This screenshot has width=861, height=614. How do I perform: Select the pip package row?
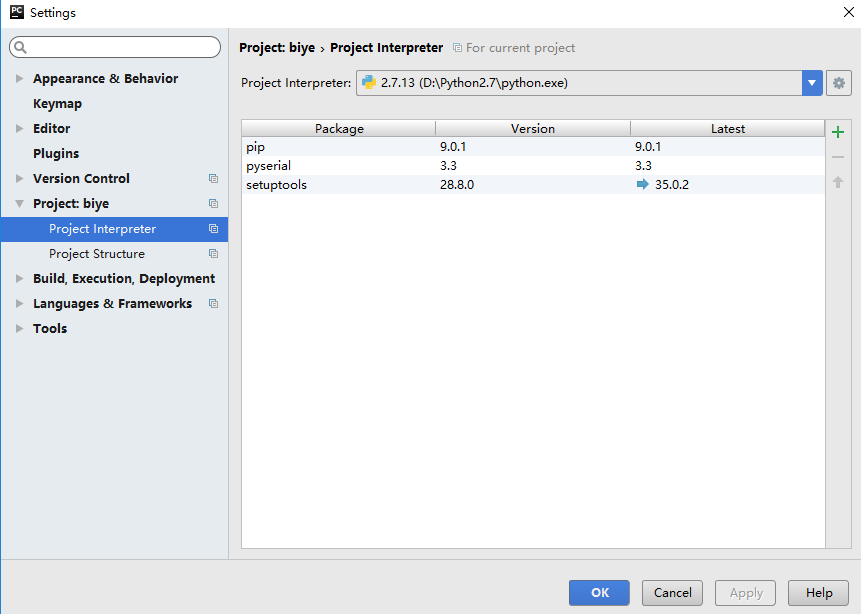tap(533, 147)
